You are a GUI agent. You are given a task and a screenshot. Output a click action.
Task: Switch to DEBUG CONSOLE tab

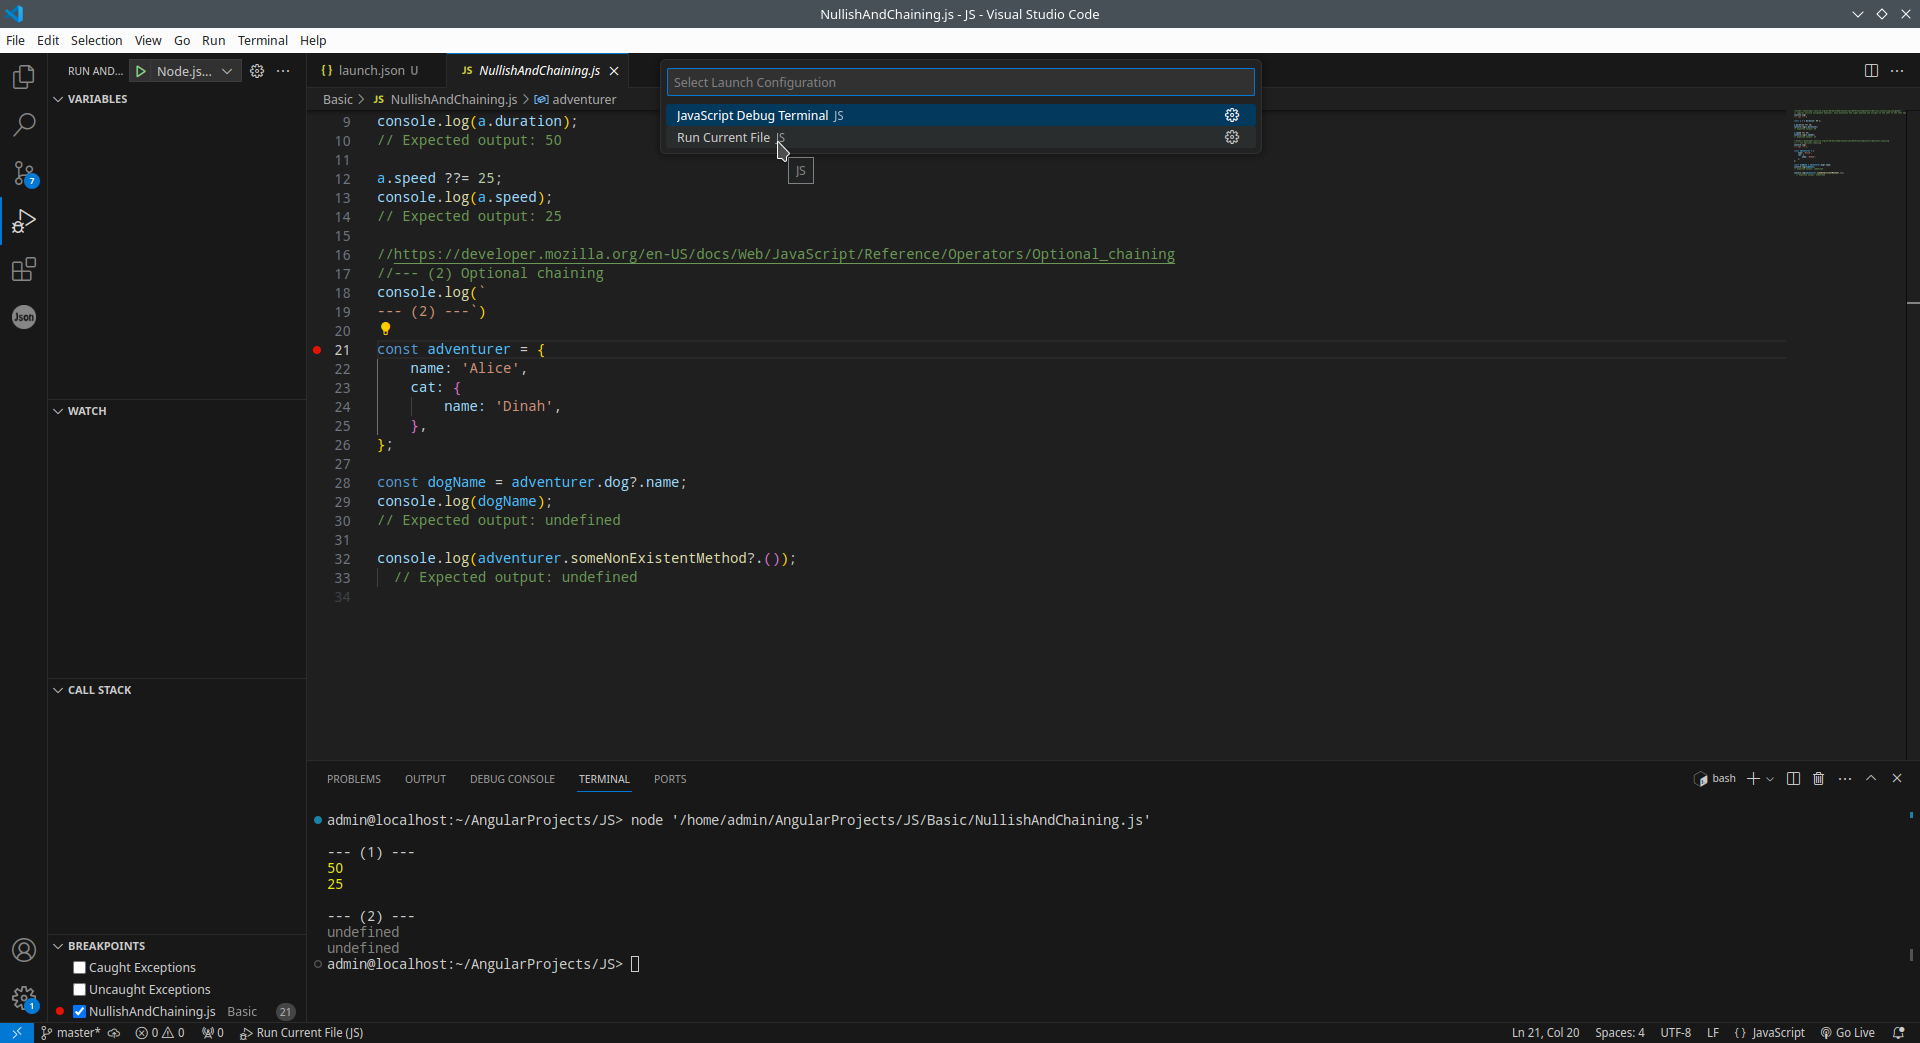coord(512,779)
